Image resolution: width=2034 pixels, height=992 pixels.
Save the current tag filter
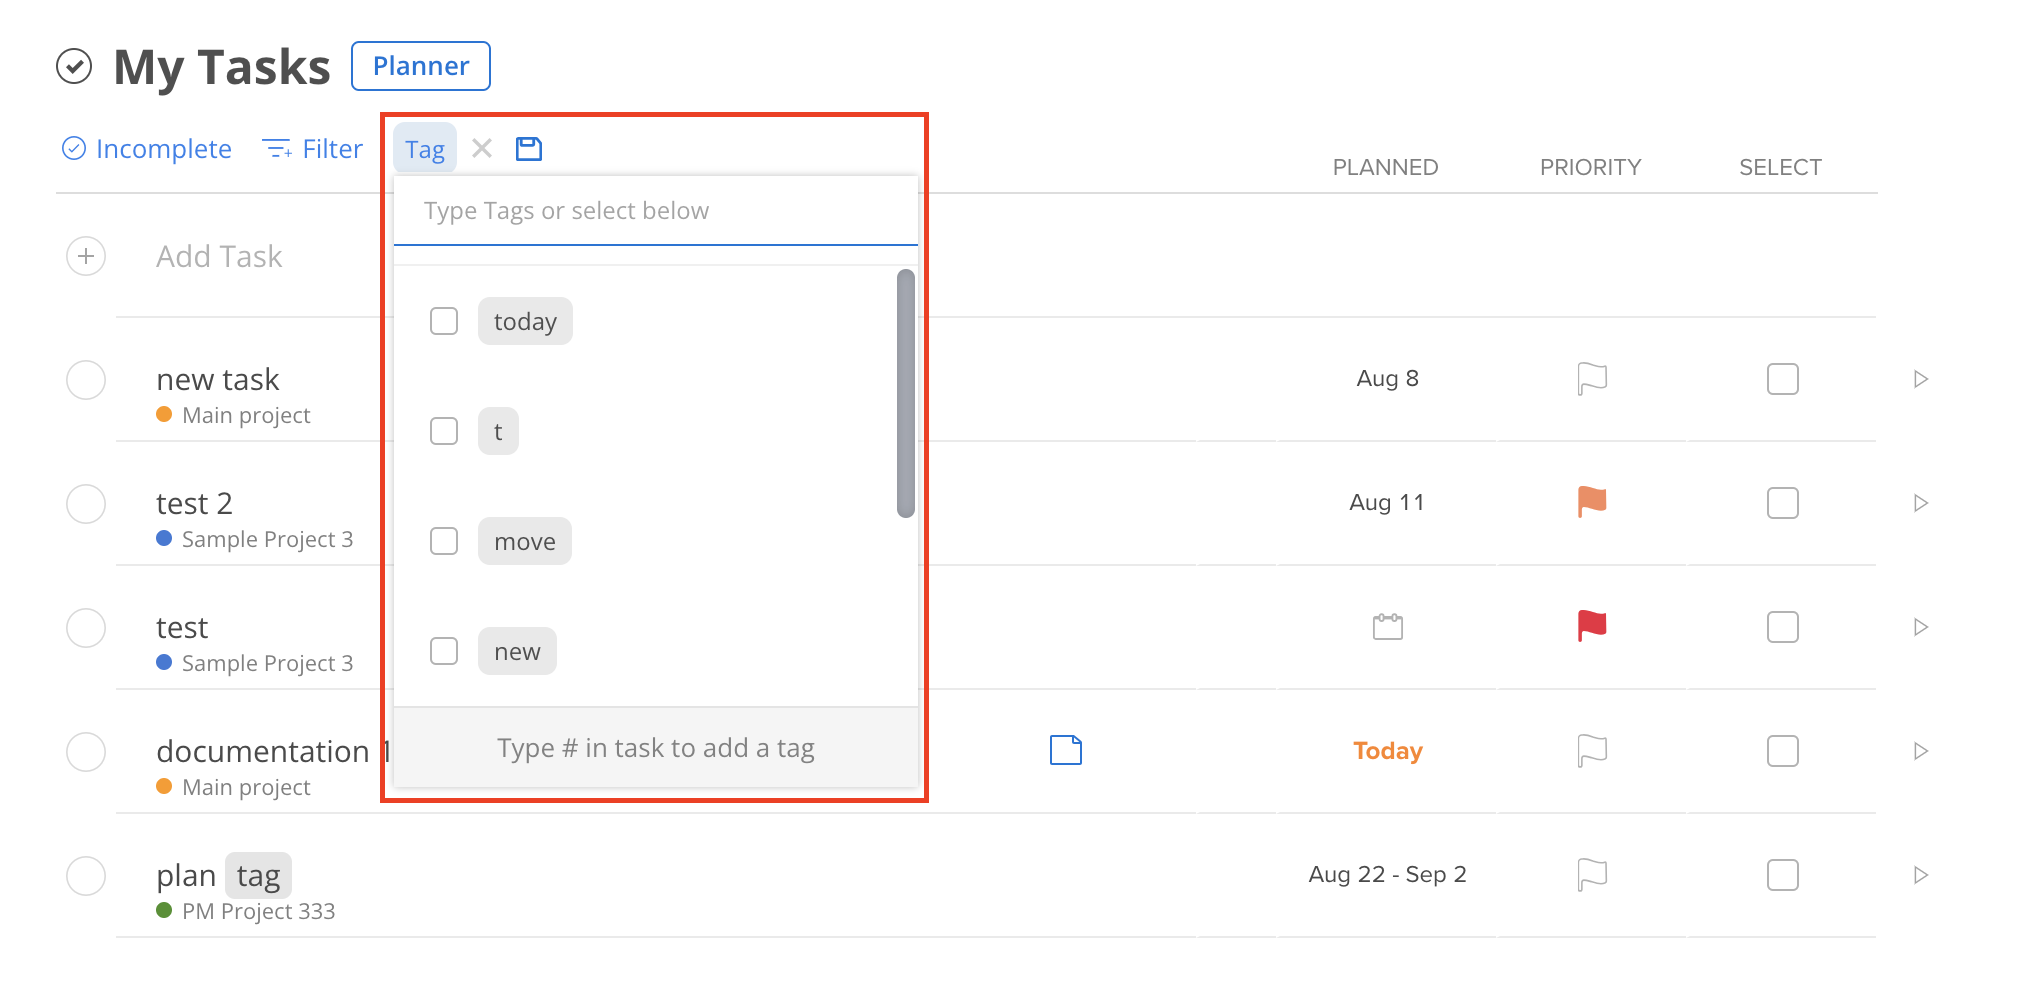click(529, 147)
